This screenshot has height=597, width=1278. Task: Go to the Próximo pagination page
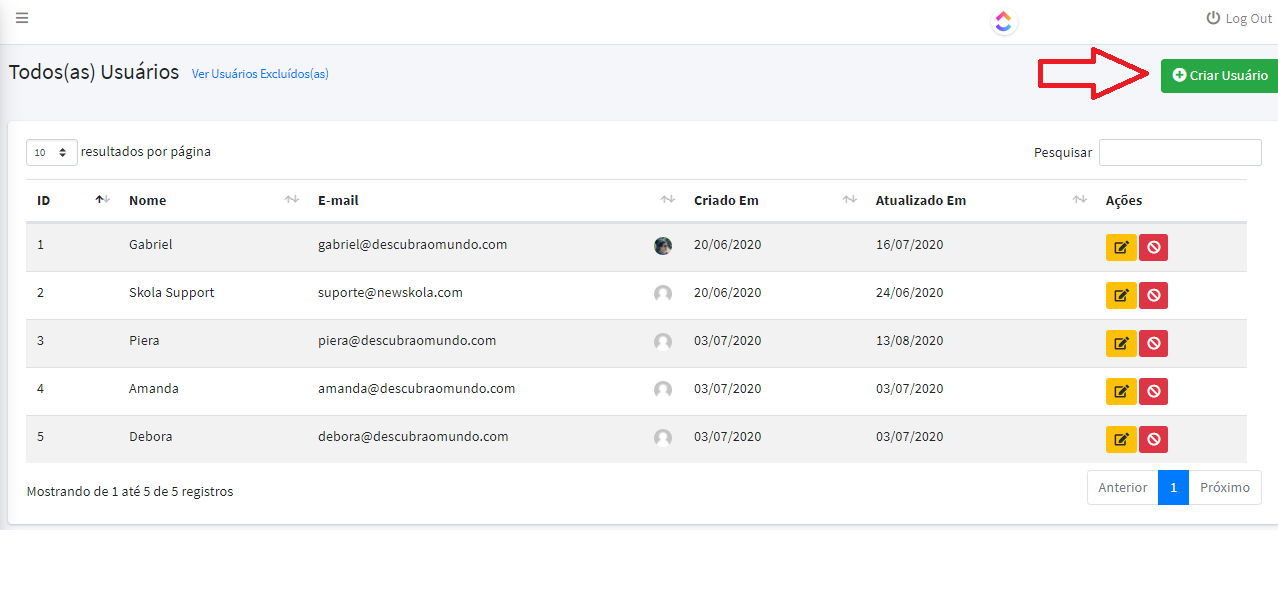1225,488
